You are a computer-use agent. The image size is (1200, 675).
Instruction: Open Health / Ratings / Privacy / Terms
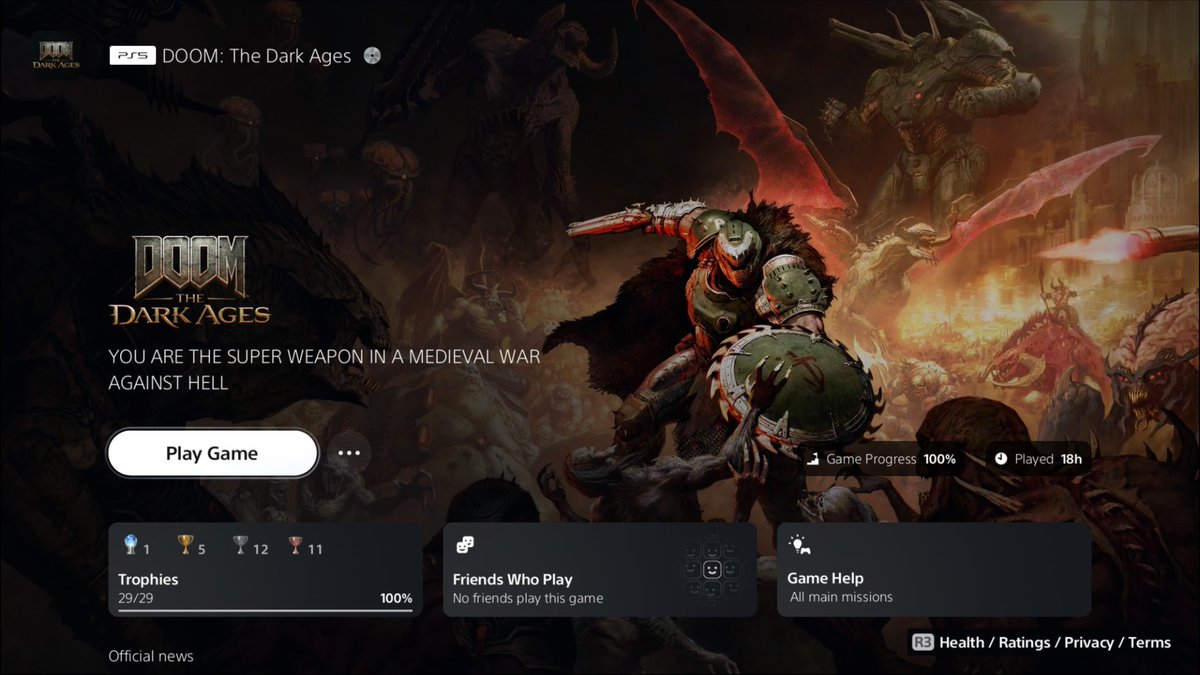coord(1040,642)
